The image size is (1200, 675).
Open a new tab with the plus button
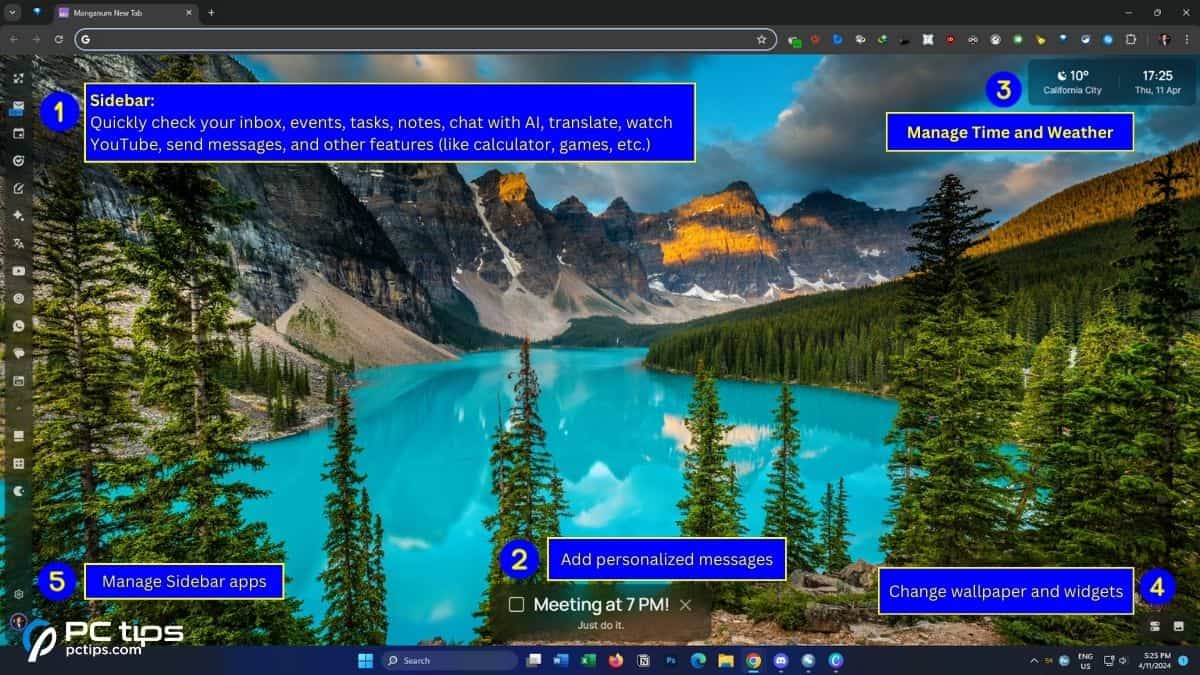click(210, 13)
